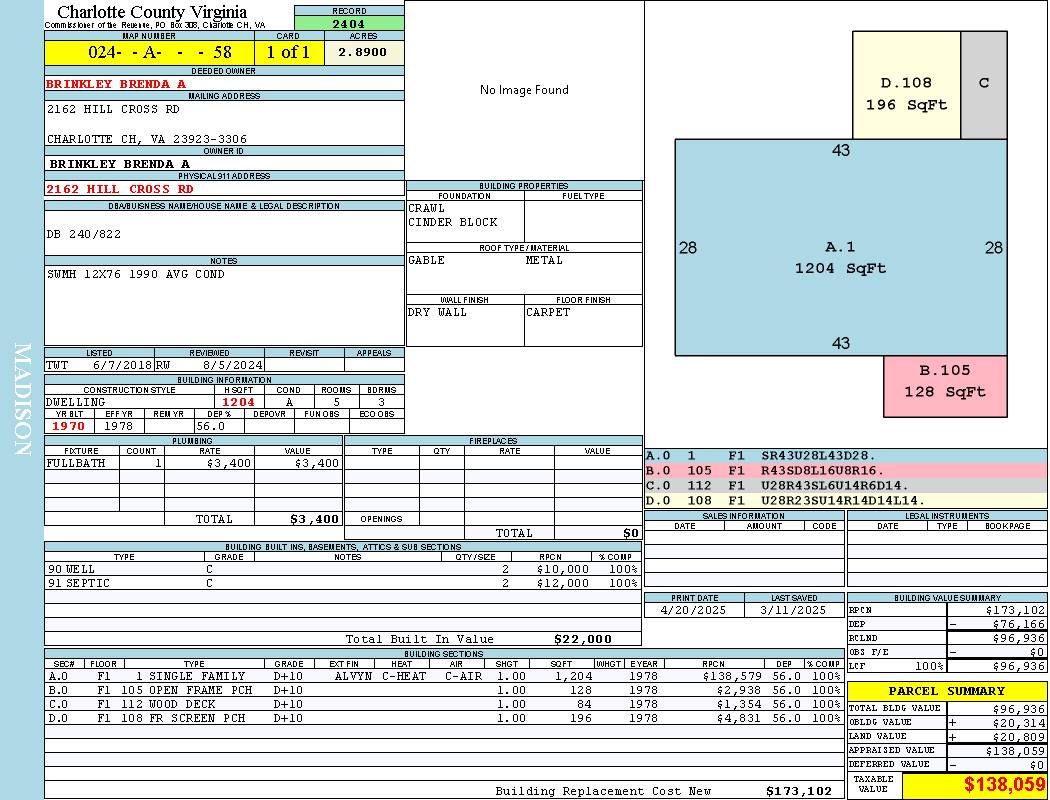Viewport: 1050px width, 800px height.
Task: Select construction style DWELLING
Action: [76, 402]
